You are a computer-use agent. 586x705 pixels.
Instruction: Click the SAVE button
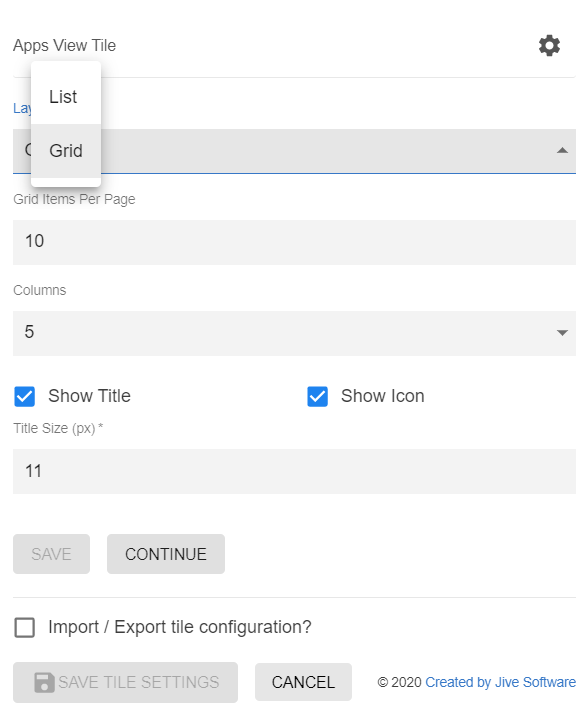tap(51, 554)
